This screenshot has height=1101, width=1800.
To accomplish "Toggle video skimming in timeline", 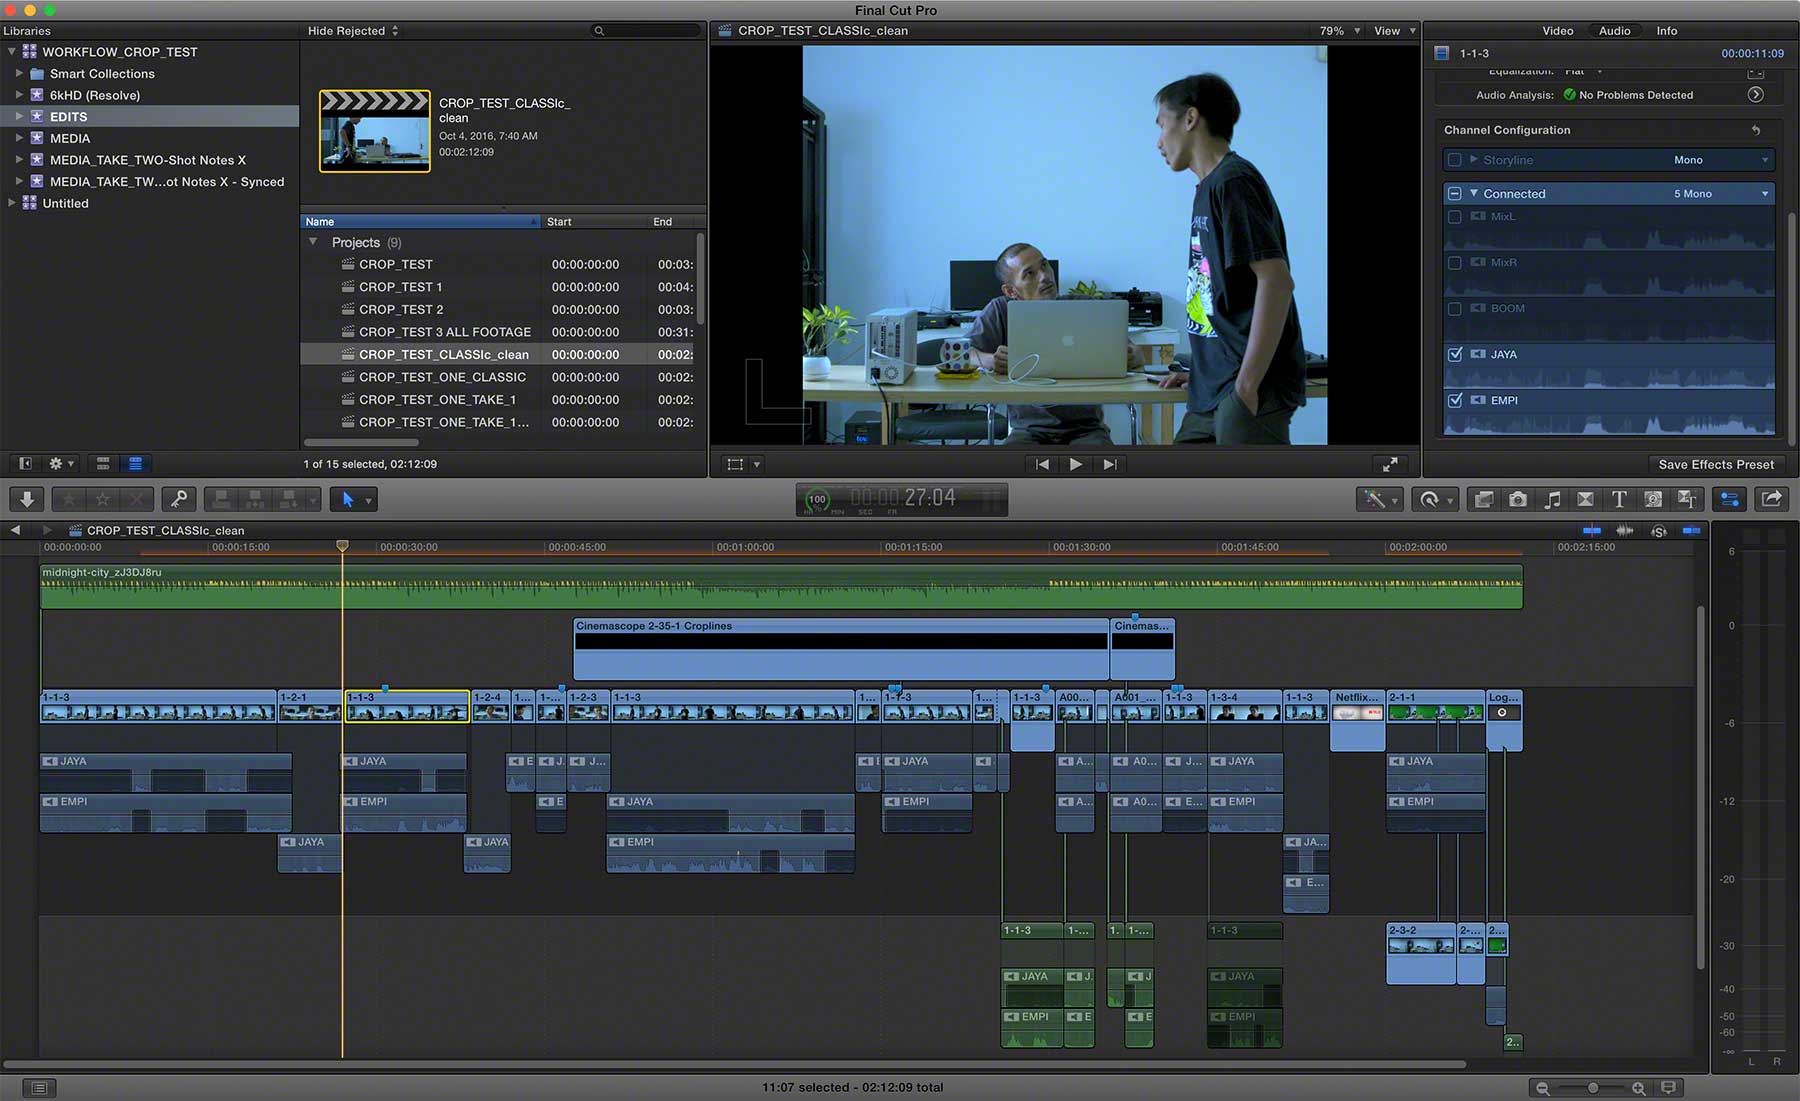I will coord(1592,530).
